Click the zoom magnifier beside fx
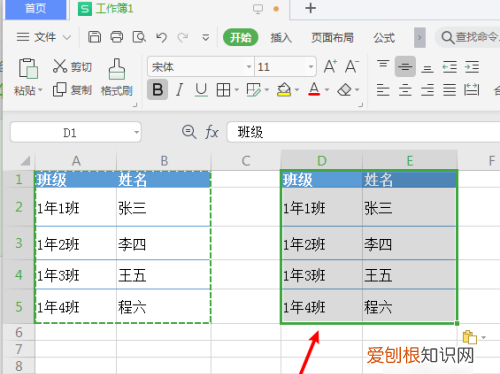 (189, 132)
